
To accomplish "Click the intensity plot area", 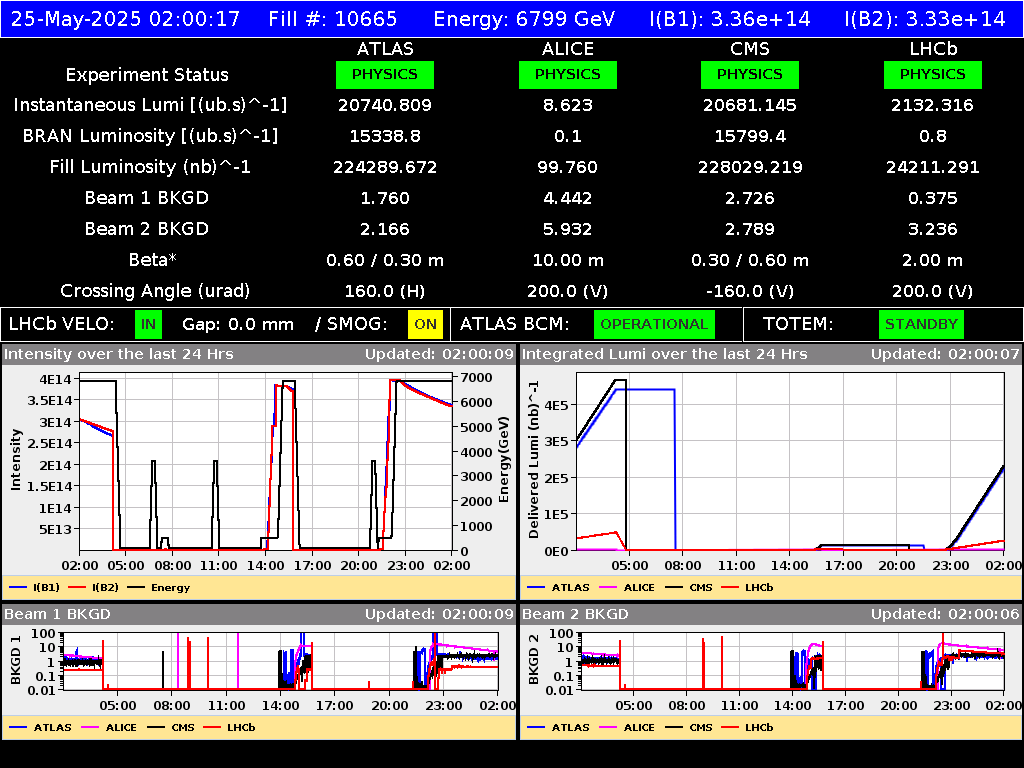I will 266,462.
